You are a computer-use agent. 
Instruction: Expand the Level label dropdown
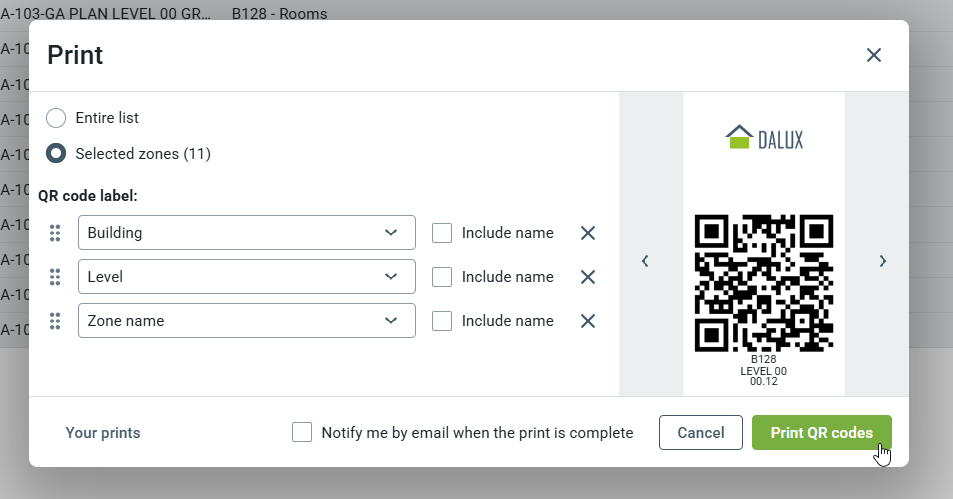[246, 277]
